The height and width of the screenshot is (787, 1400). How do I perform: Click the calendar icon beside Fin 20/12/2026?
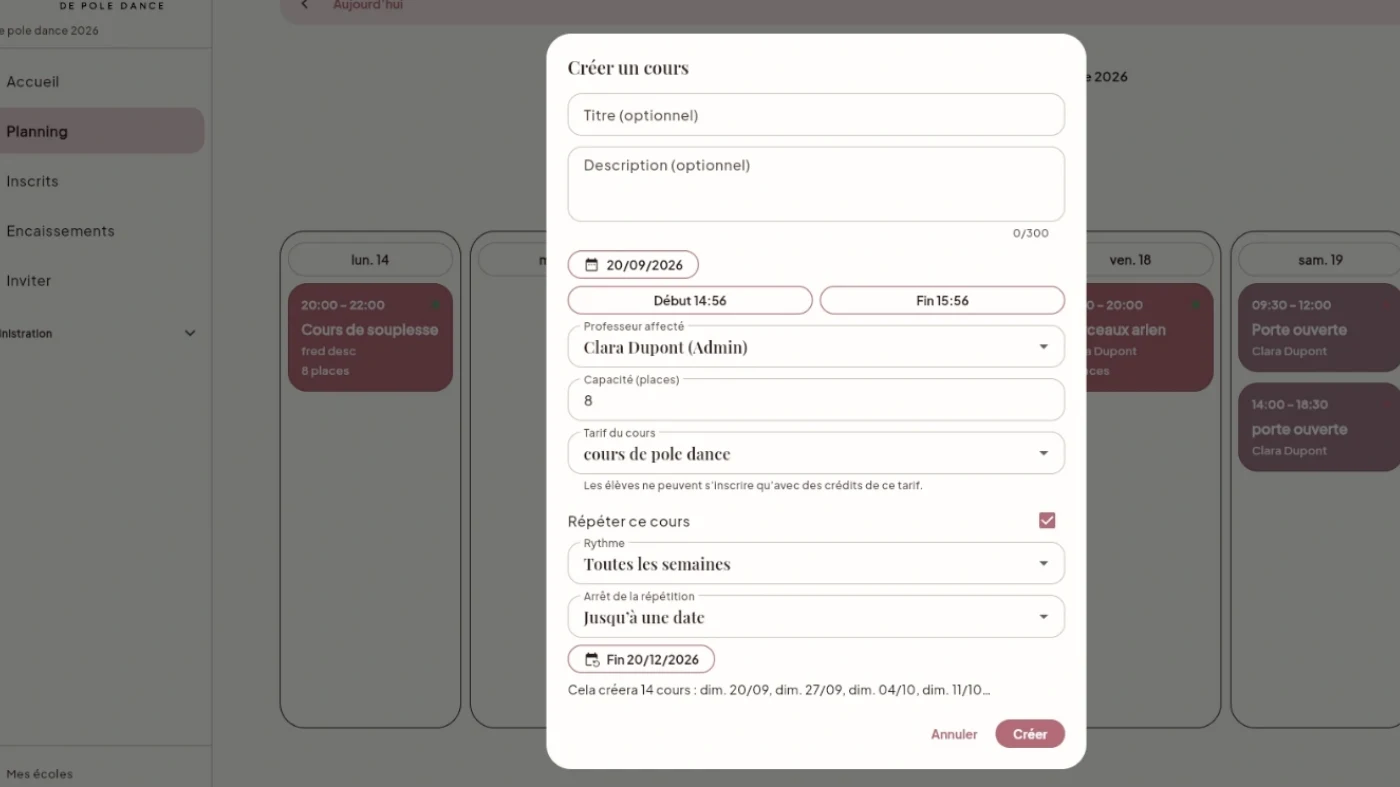[592, 660]
